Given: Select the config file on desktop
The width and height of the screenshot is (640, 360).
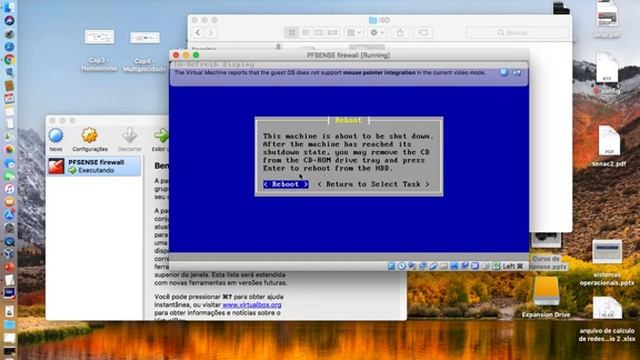Looking at the screenshot, I should click(607, 73).
